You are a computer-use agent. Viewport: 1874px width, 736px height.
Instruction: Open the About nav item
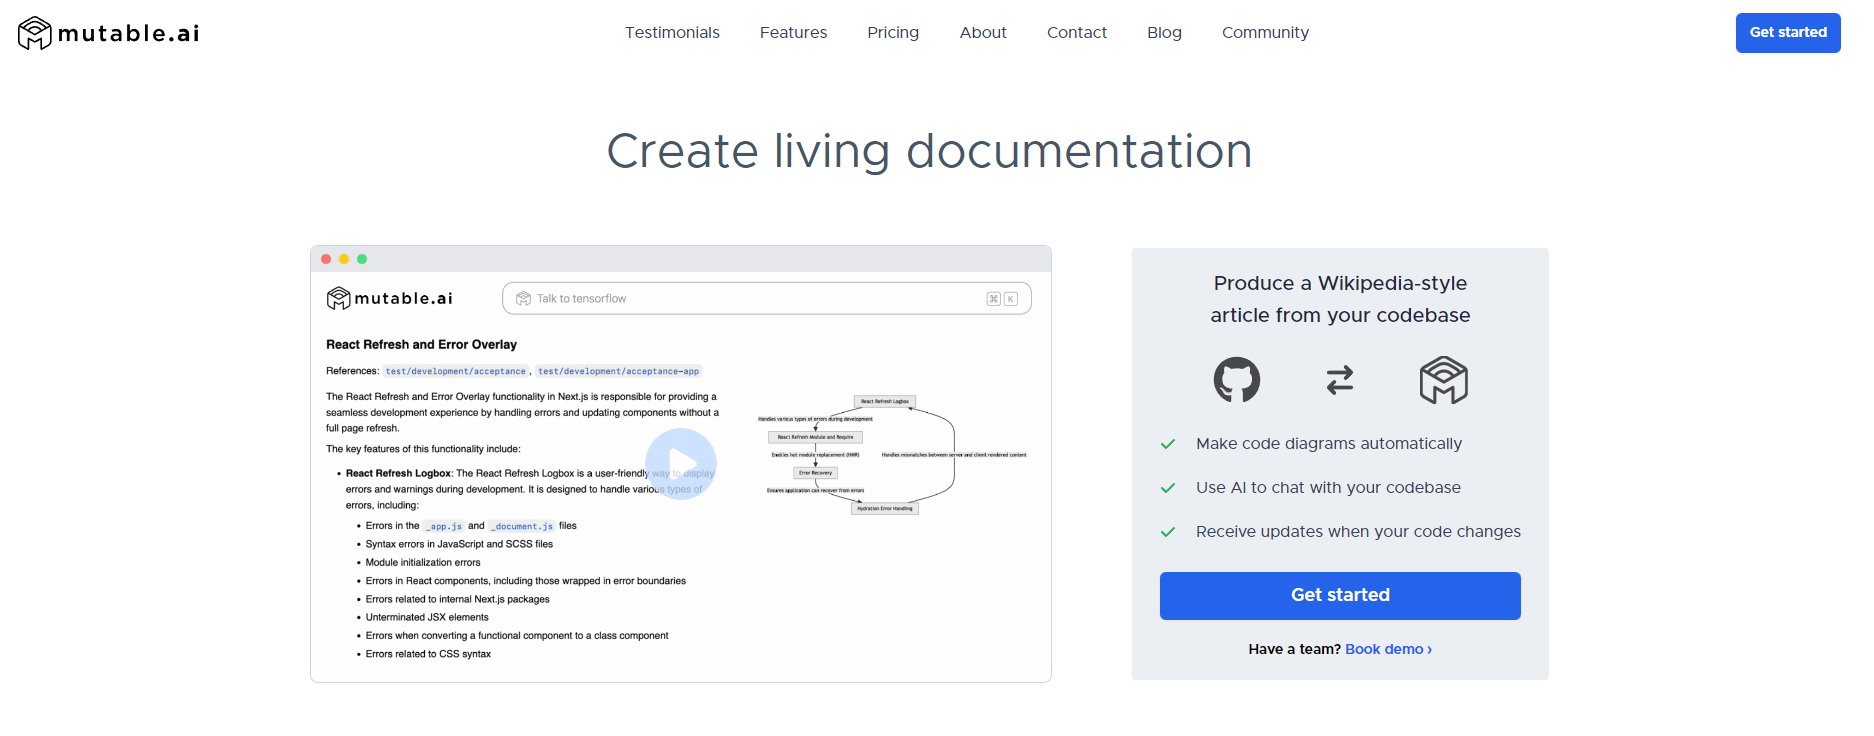point(983,33)
